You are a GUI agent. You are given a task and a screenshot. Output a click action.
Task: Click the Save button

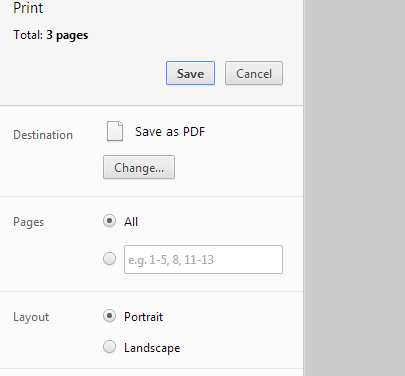point(190,73)
